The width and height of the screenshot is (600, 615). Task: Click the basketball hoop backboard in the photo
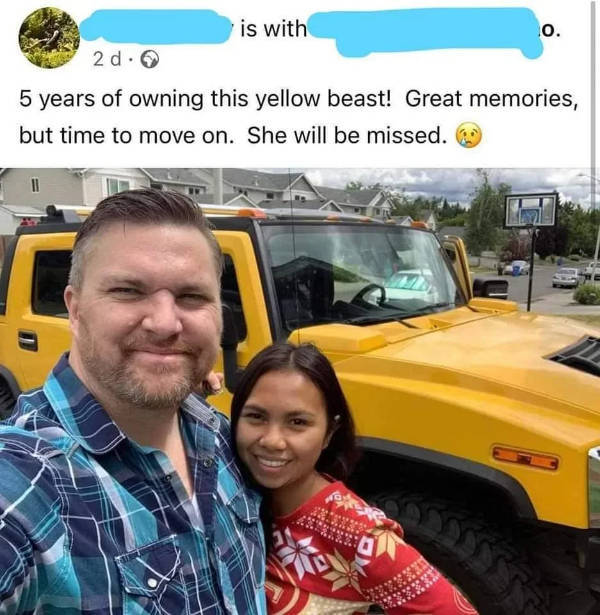[x=531, y=210]
